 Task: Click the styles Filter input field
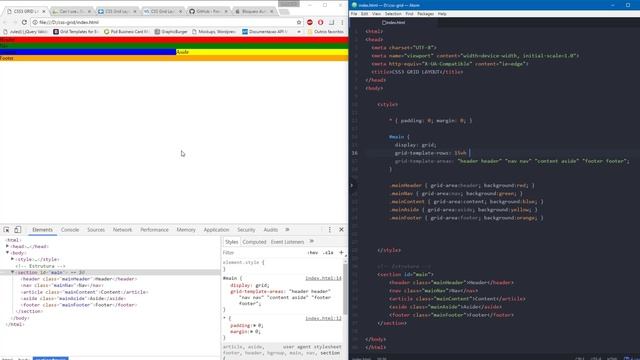(x=263, y=253)
